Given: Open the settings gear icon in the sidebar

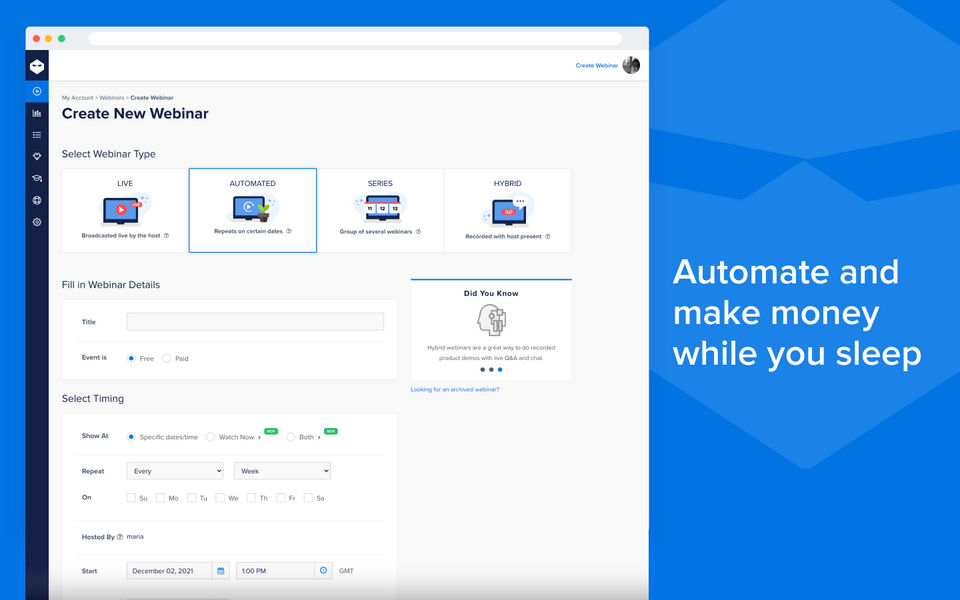Looking at the screenshot, I should click(37, 222).
